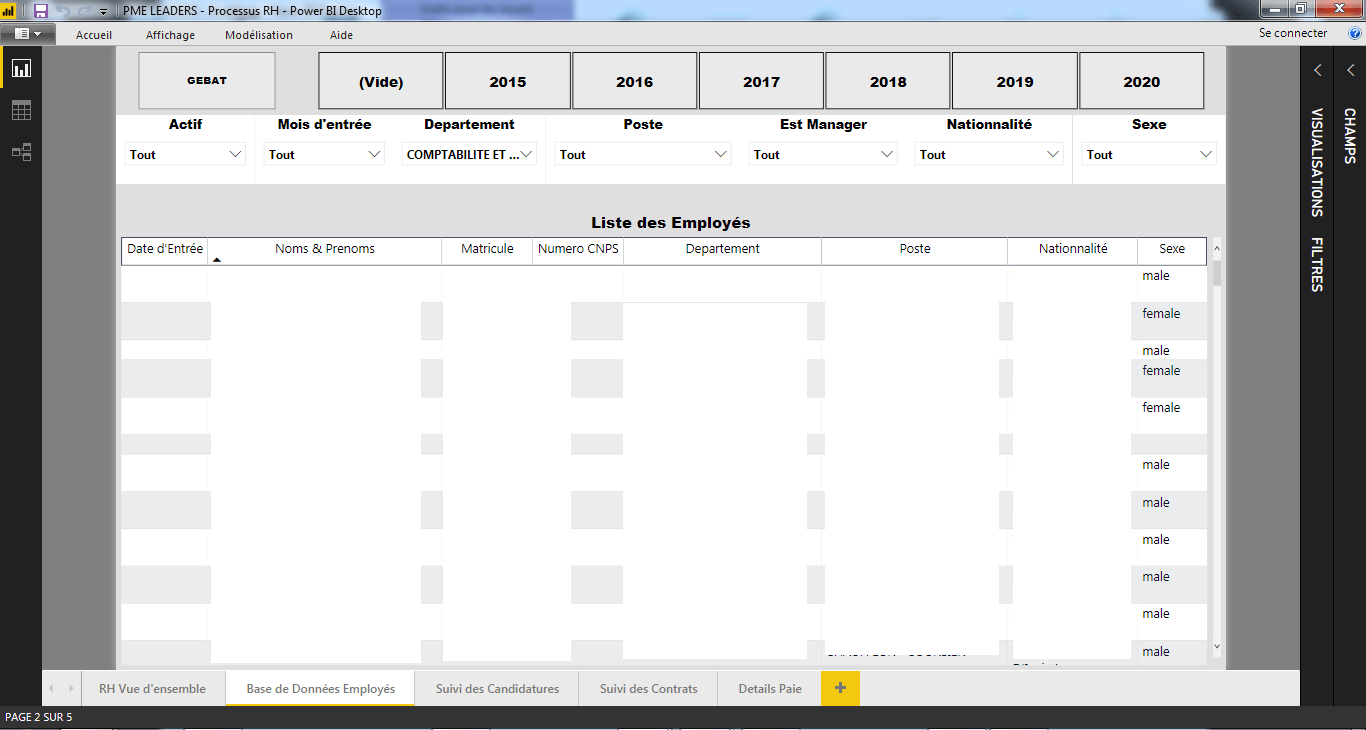Add a new page with plus icon

click(840, 688)
